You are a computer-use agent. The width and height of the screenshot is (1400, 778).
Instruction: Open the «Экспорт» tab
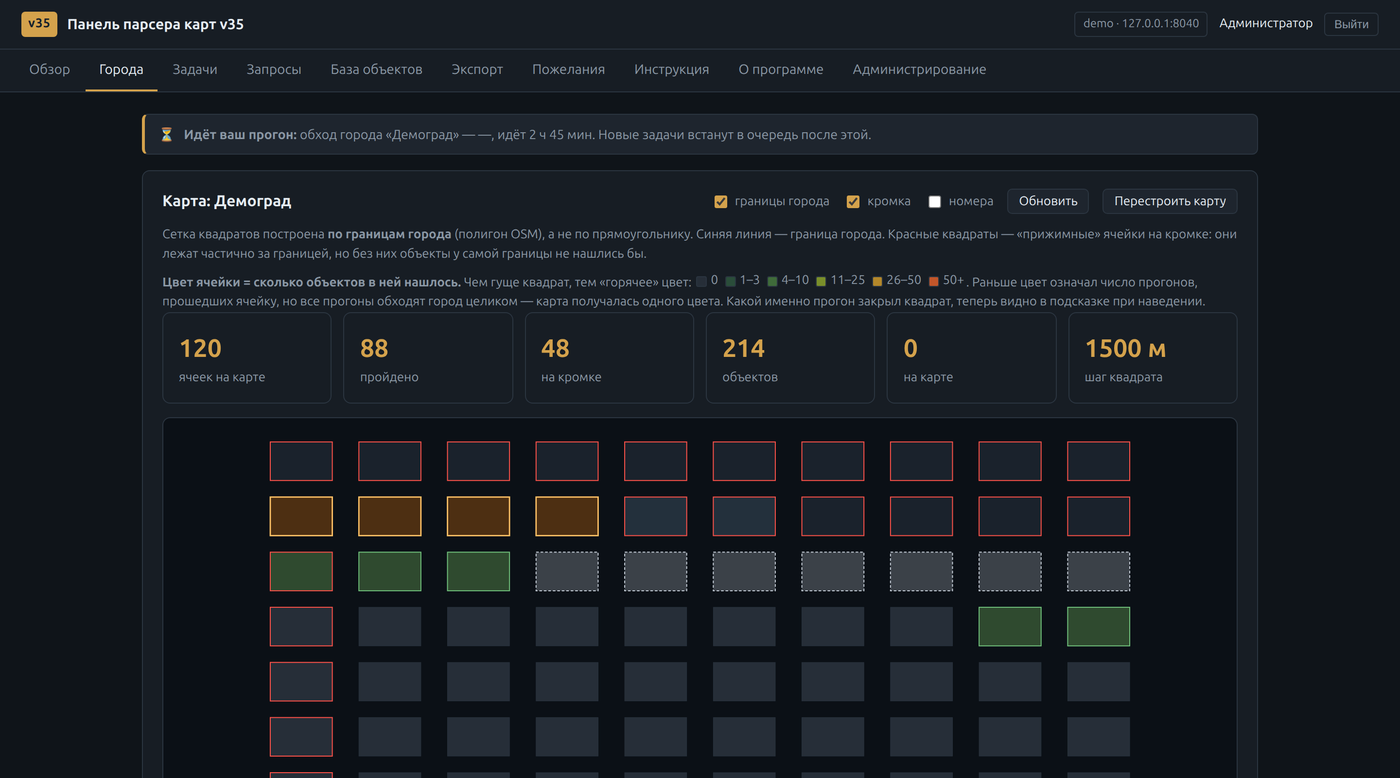click(477, 69)
